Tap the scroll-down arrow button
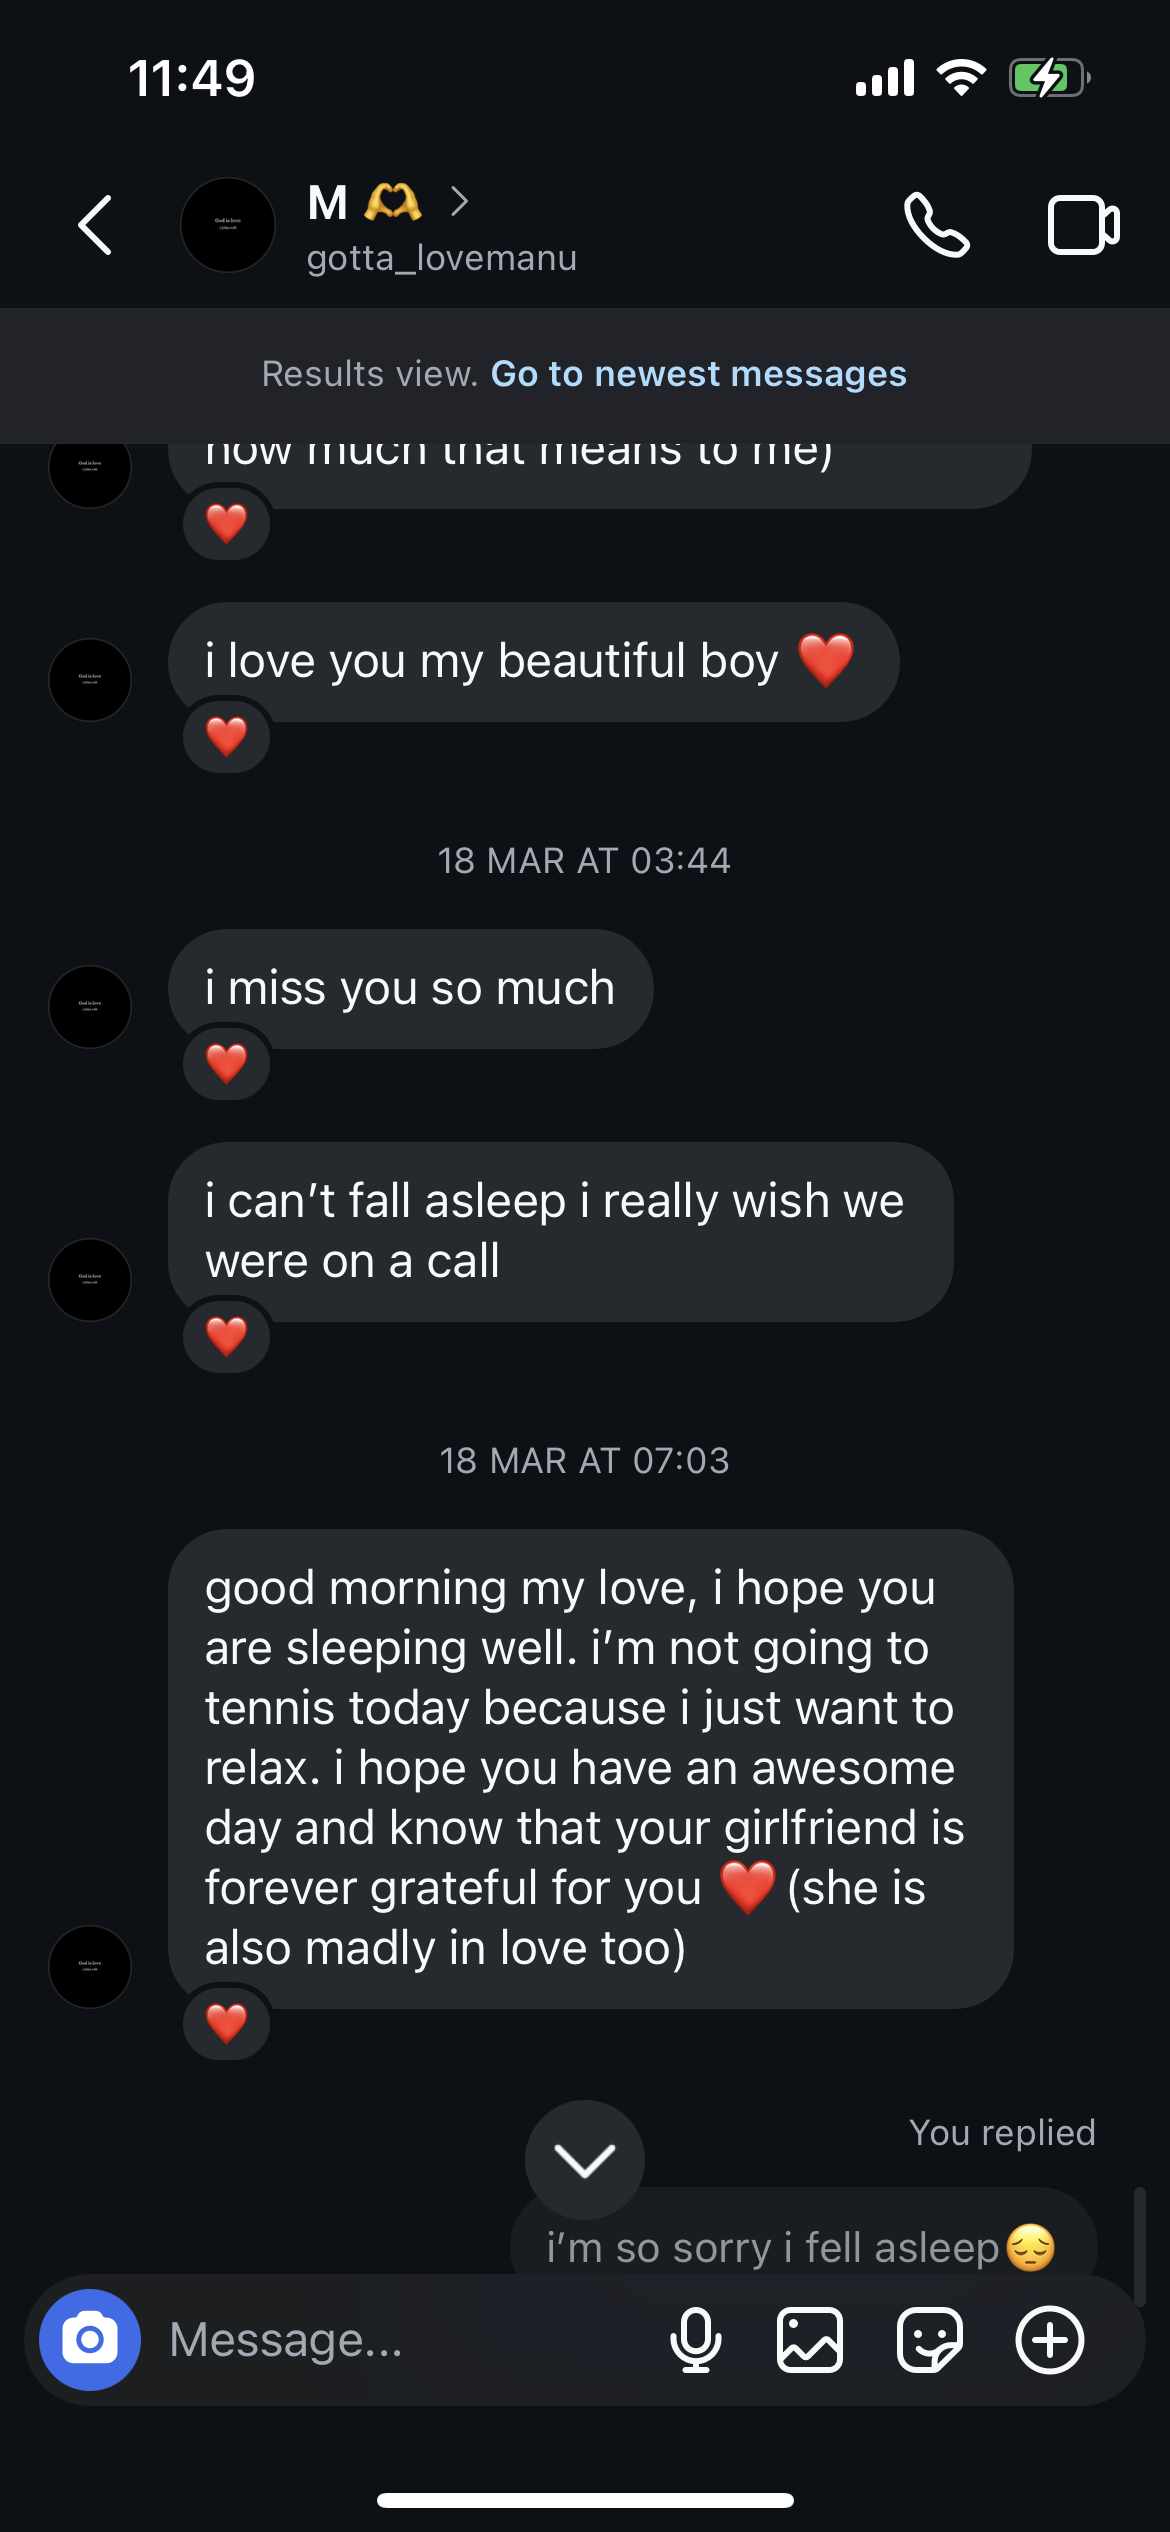 585,2160
